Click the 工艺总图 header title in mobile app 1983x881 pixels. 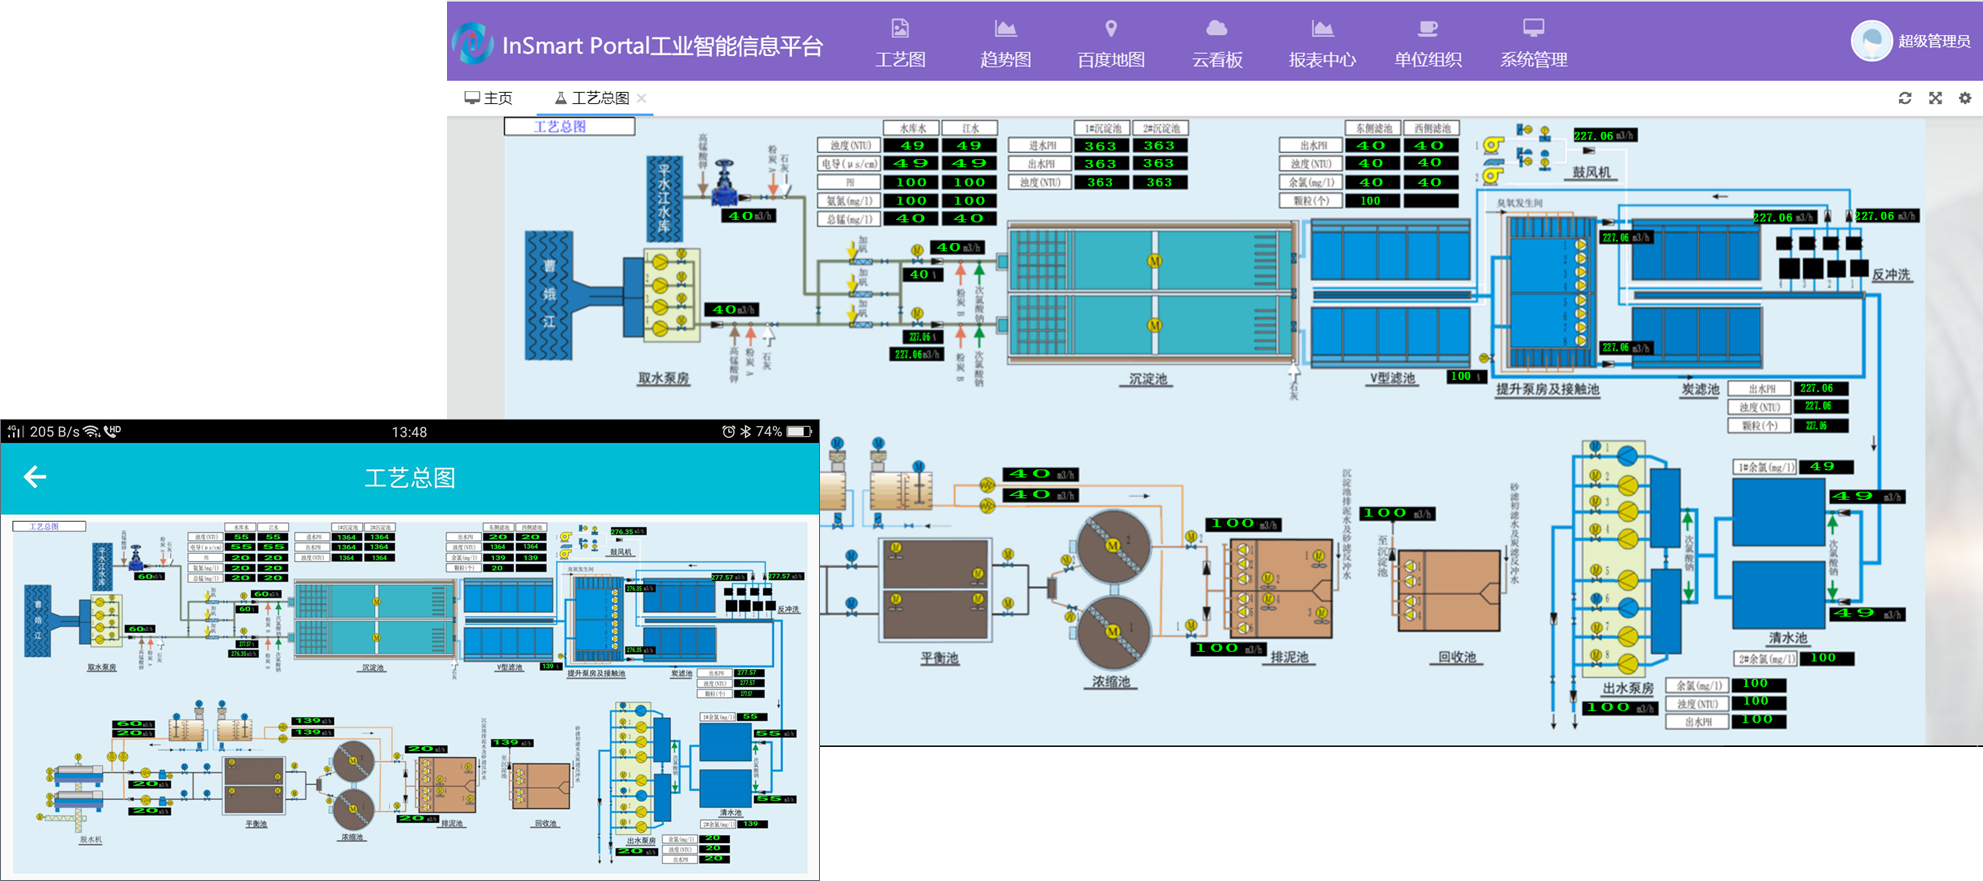coord(410,478)
